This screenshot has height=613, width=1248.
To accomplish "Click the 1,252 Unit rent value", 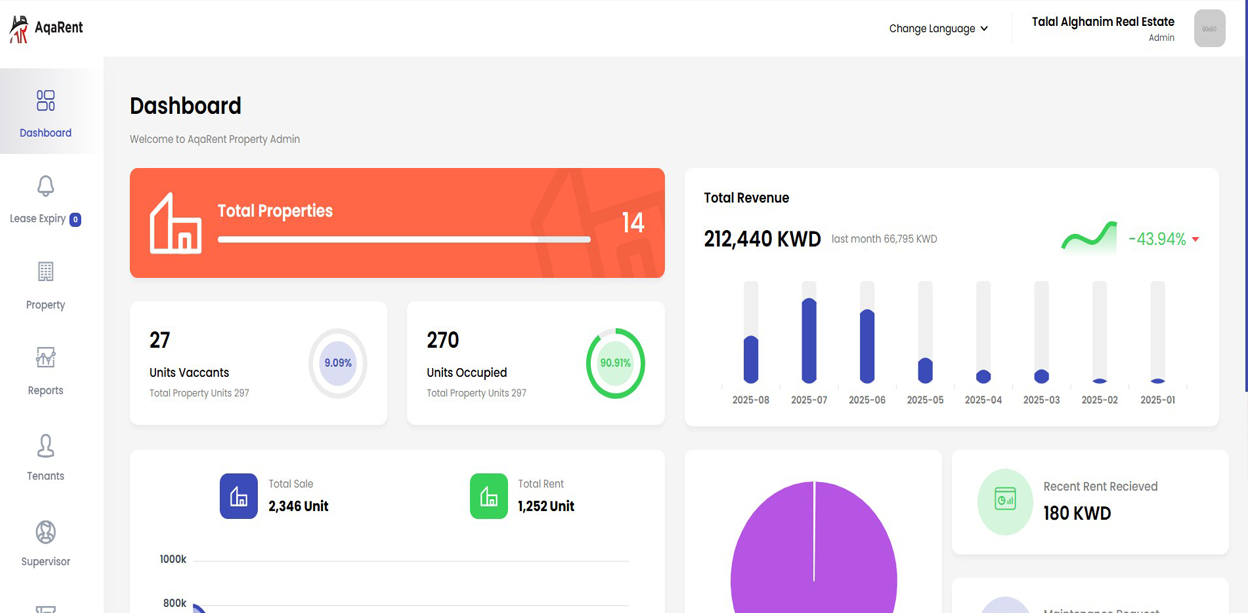I will [x=546, y=506].
